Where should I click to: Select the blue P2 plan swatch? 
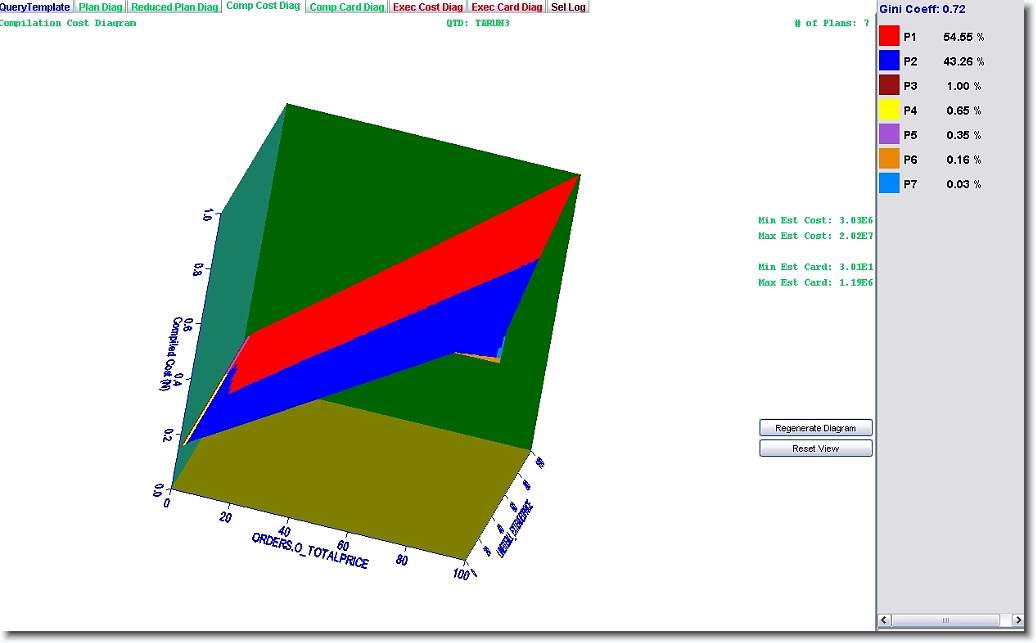(x=889, y=61)
